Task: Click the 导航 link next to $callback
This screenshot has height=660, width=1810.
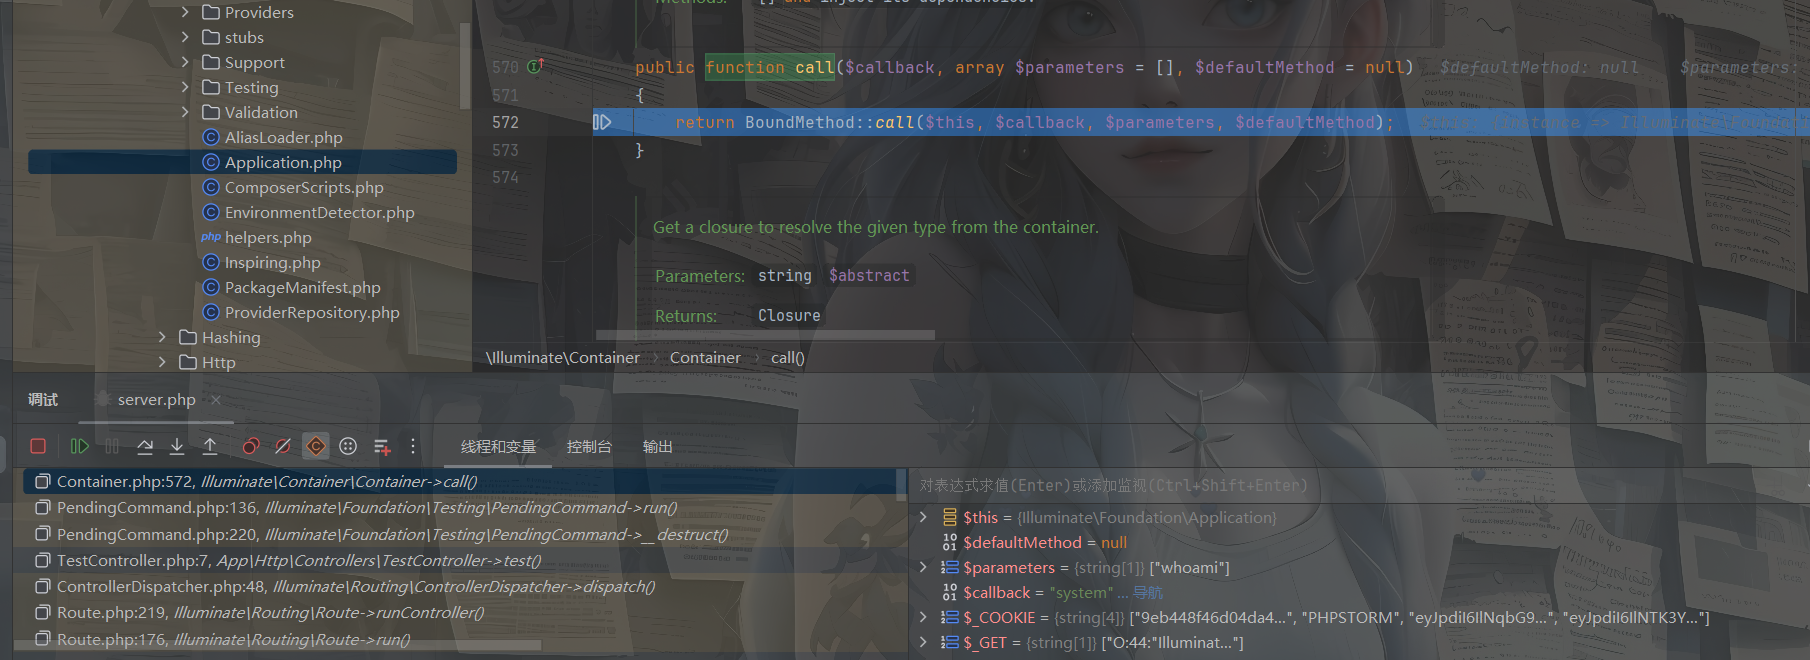Action: click(x=1147, y=592)
